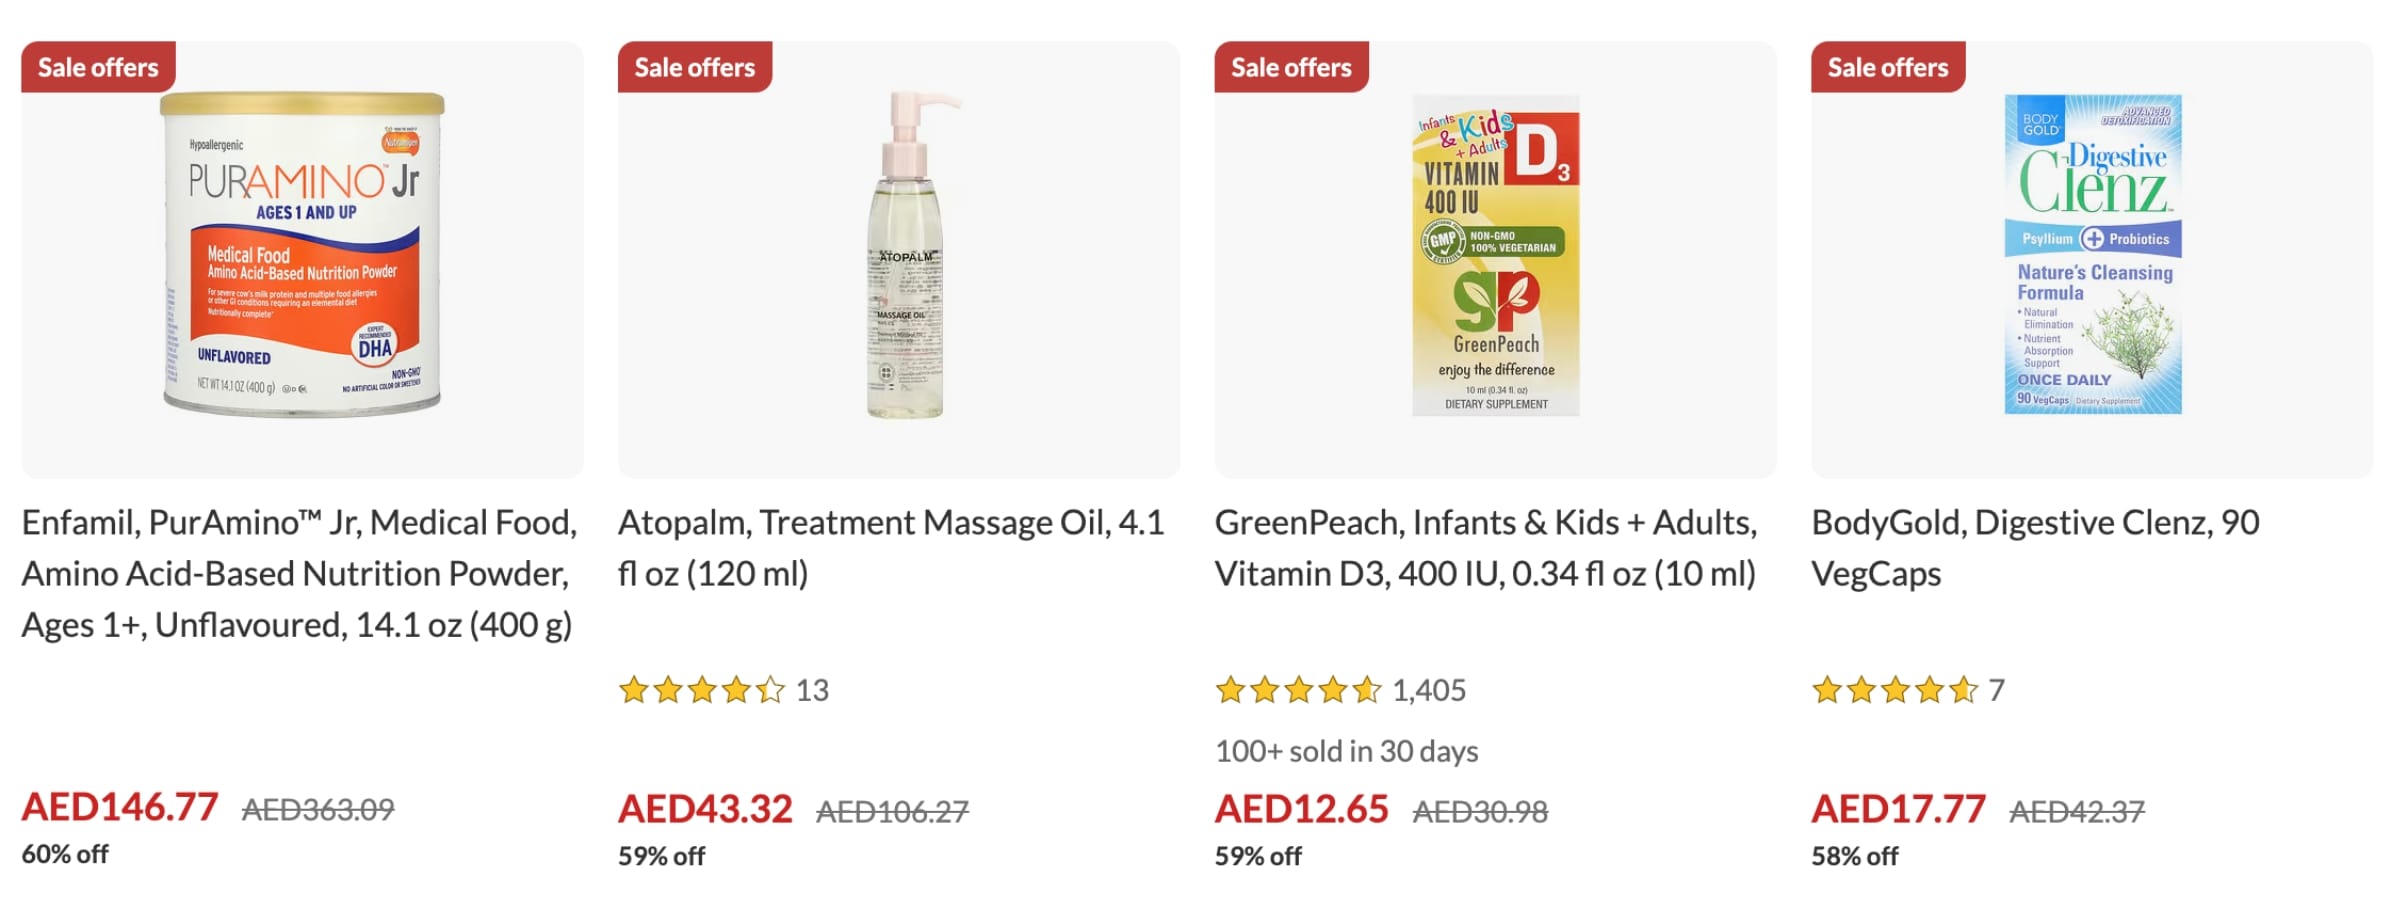This screenshot has height=913, width=2391.
Task: Open BodyGold Digestive Clenz 90 VegCaps link
Action: point(2034,548)
